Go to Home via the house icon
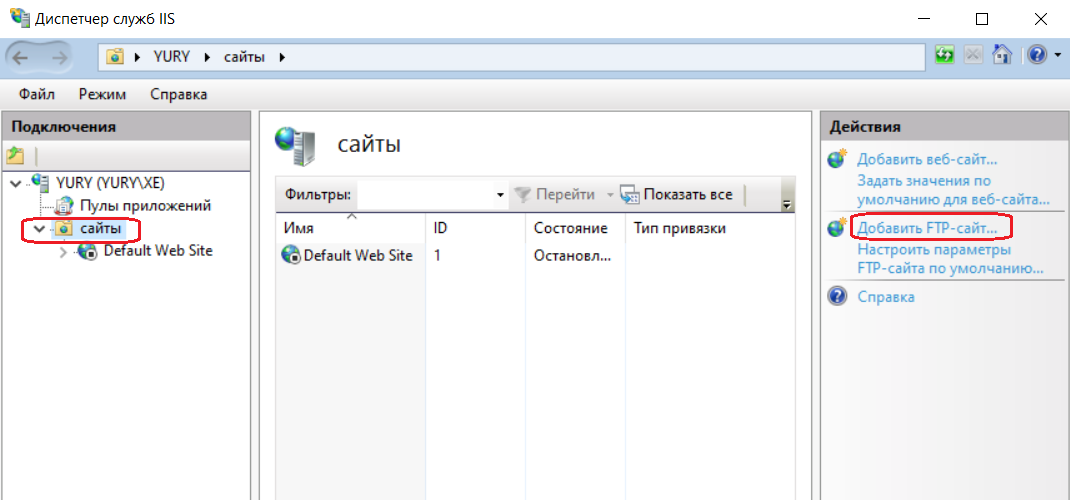This screenshot has width=1070, height=500. pyautogui.click(x=1001, y=55)
